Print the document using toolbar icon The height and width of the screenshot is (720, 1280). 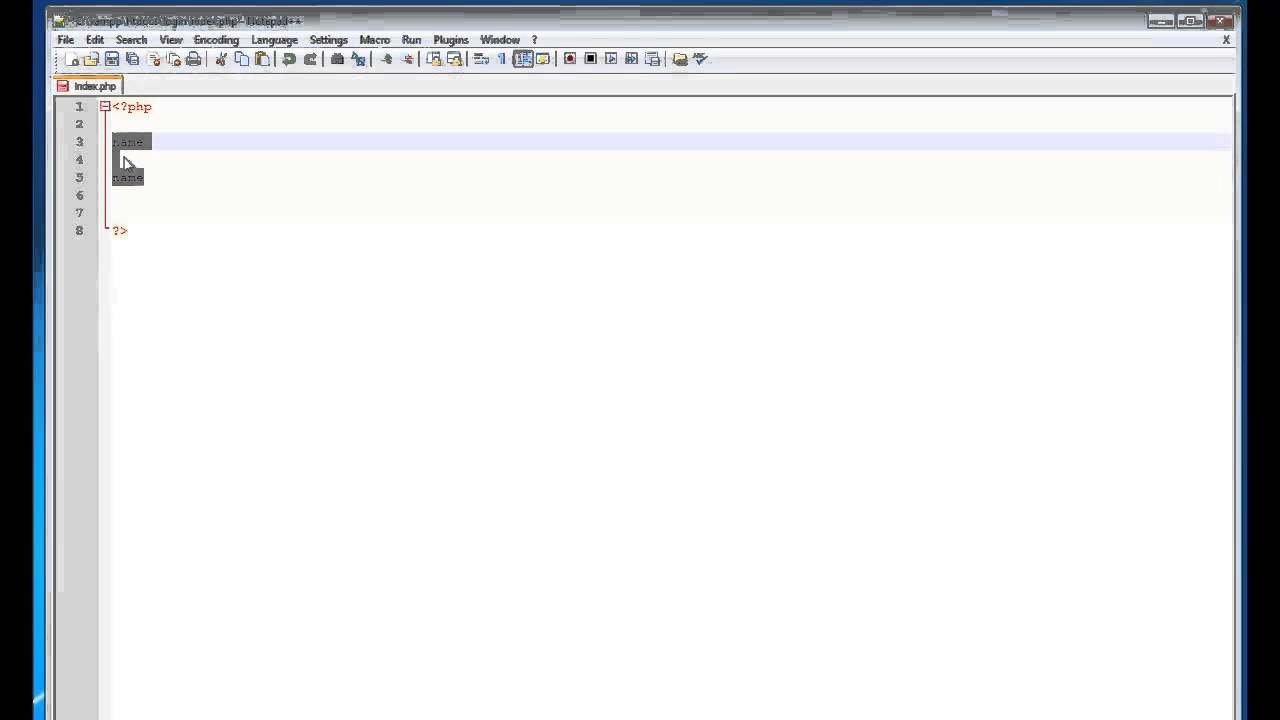[x=193, y=59]
